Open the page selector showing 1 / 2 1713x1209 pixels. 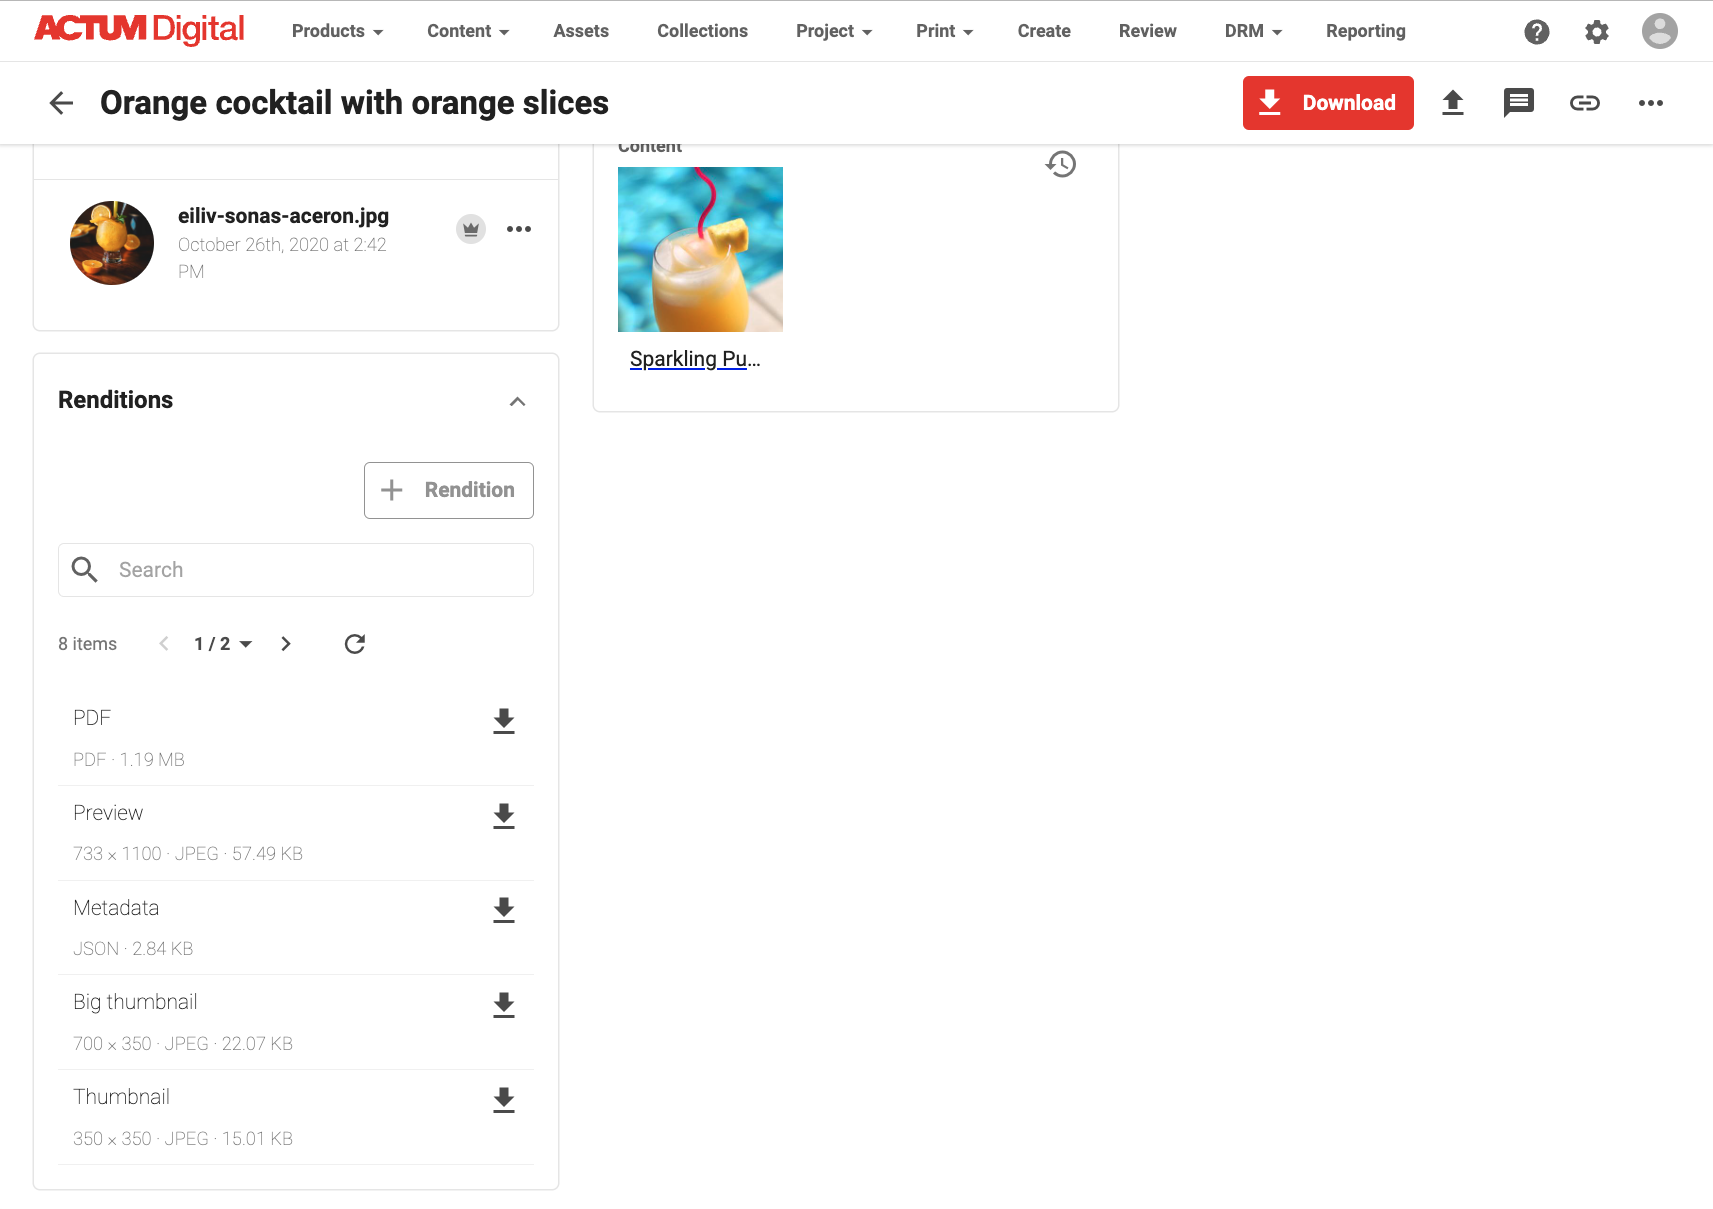click(x=222, y=644)
